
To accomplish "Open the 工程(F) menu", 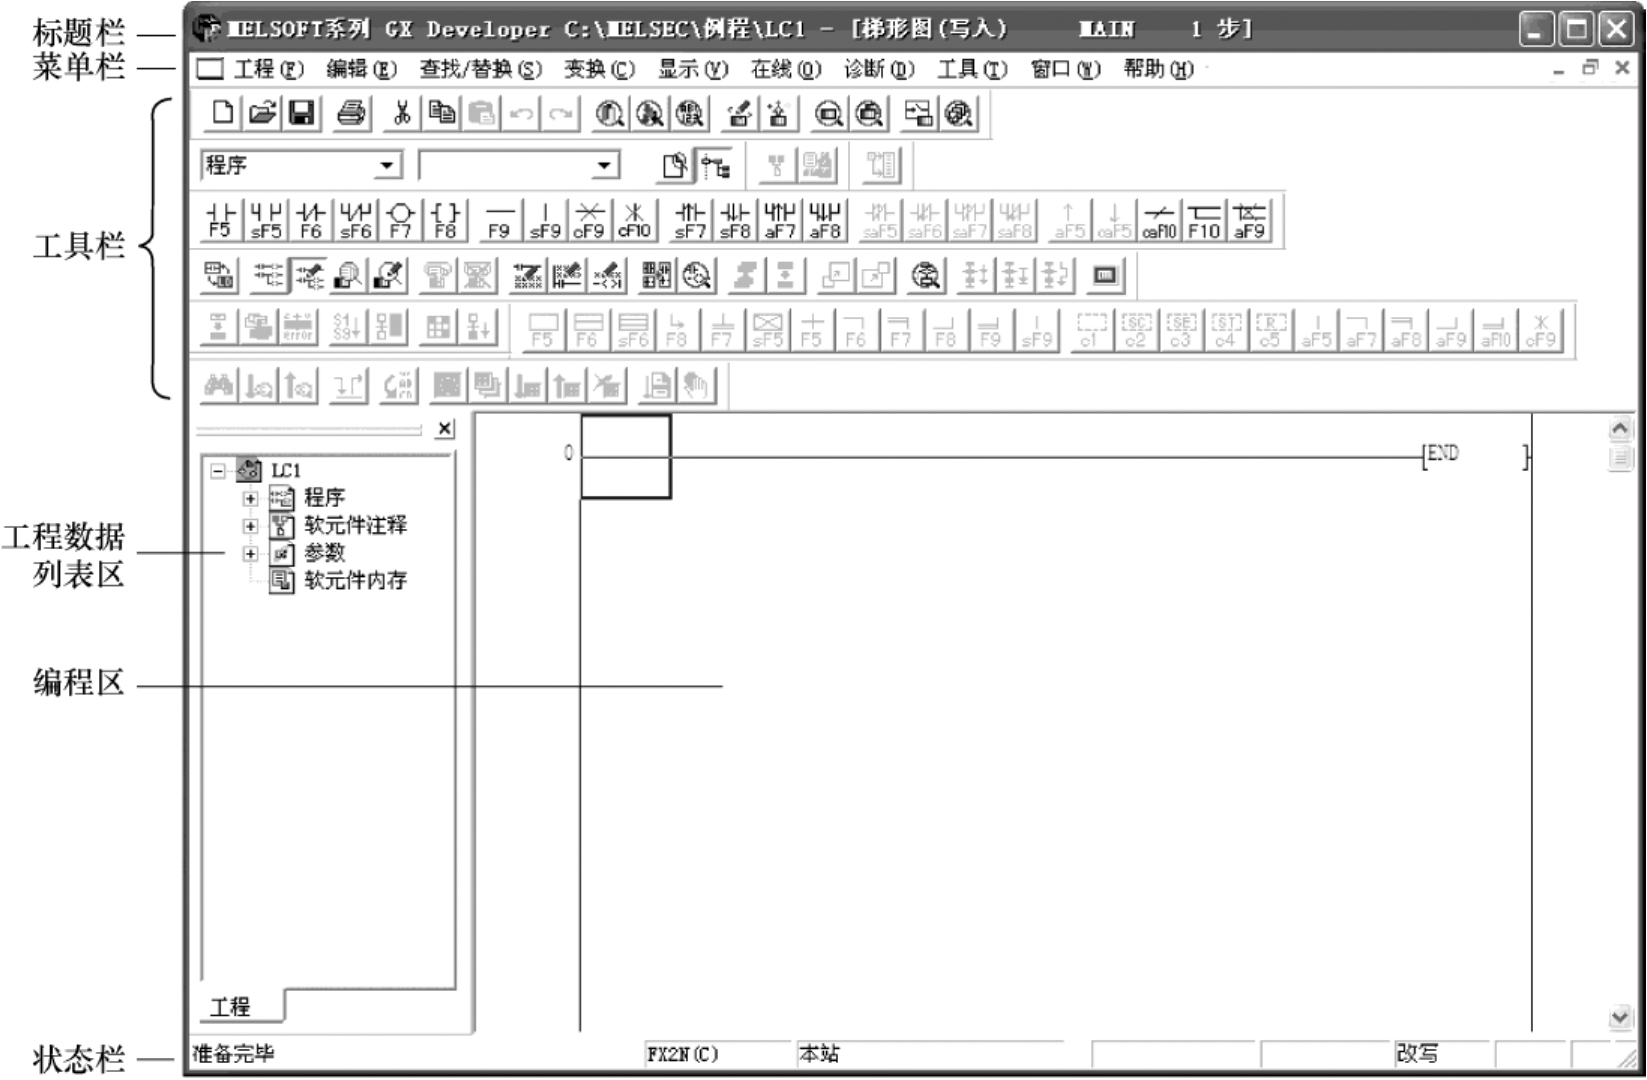I will point(268,69).
